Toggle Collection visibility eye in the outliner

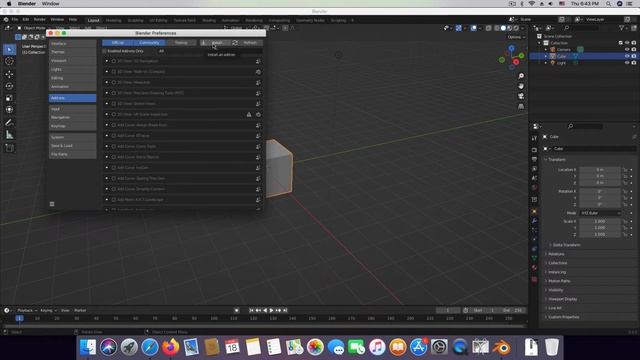point(627,43)
